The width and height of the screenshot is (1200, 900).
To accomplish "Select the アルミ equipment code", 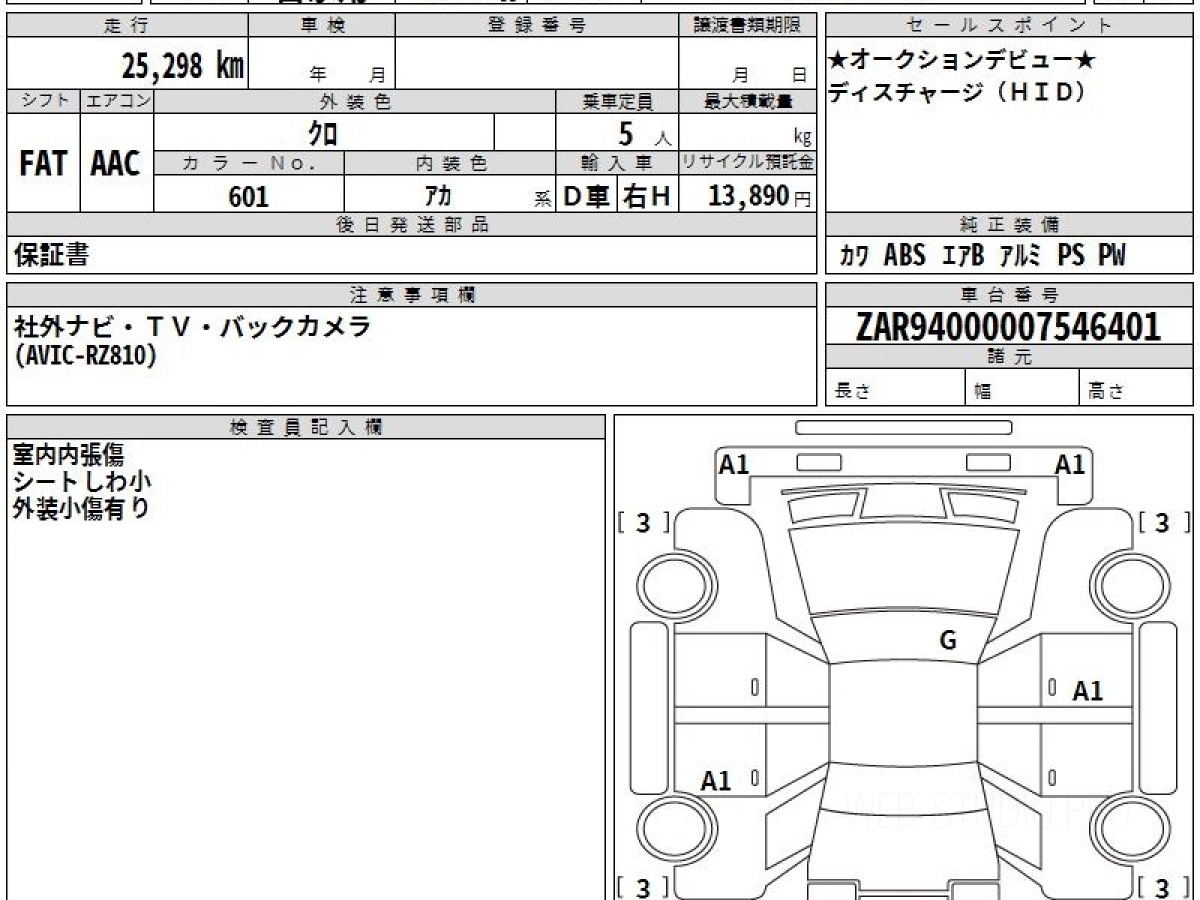I will pyautogui.click(x=1021, y=256).
